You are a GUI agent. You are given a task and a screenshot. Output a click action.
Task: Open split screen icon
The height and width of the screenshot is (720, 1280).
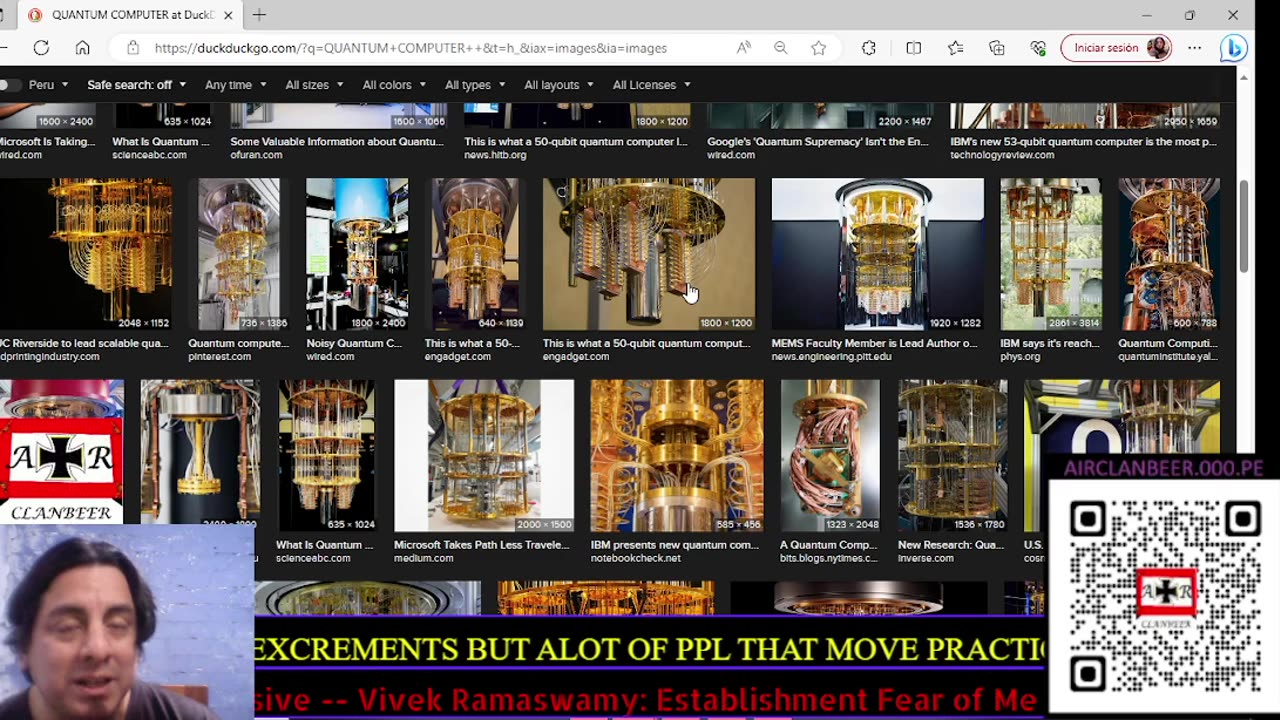pos(913,48)
